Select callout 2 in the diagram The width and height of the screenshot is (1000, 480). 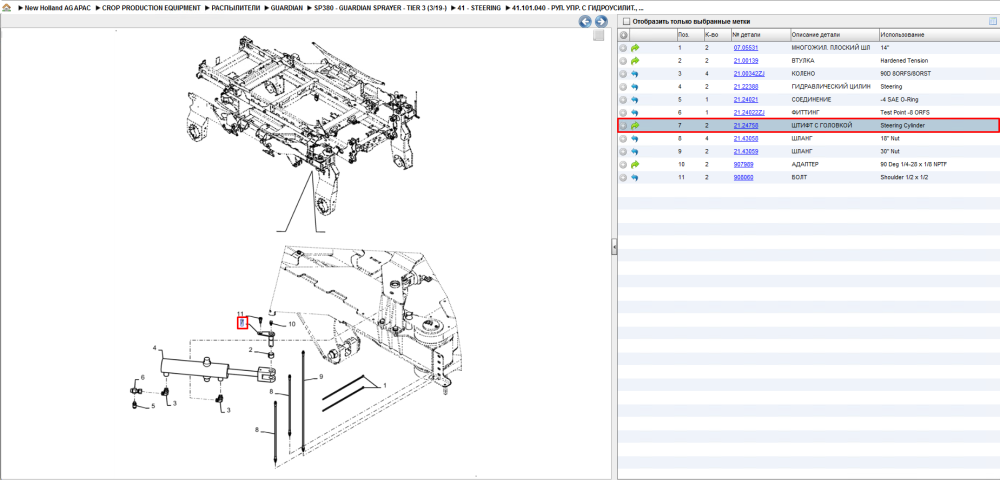[x=251, y=351]
